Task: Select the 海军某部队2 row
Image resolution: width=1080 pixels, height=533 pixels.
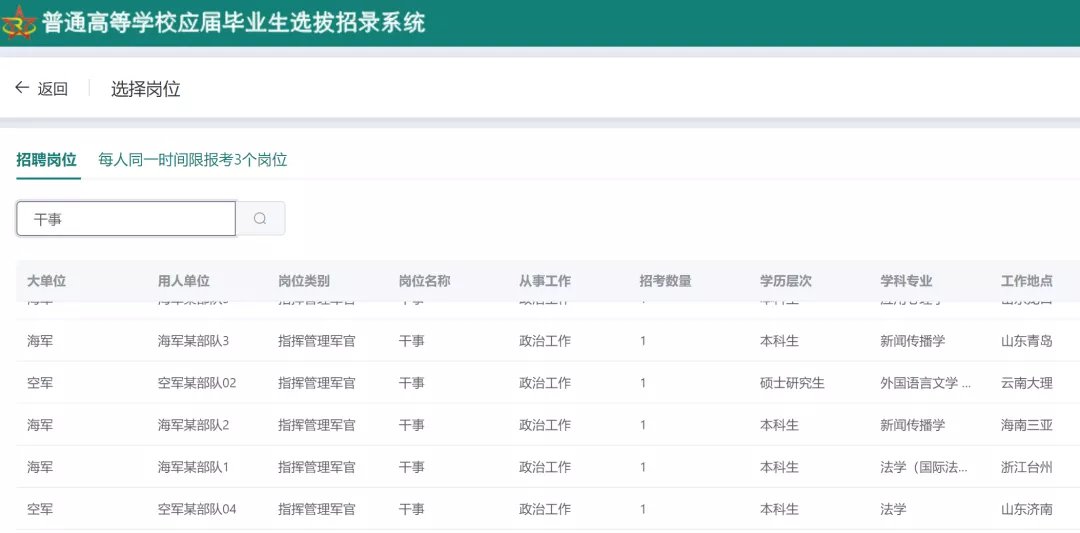Action: click(x=548, y=425)
